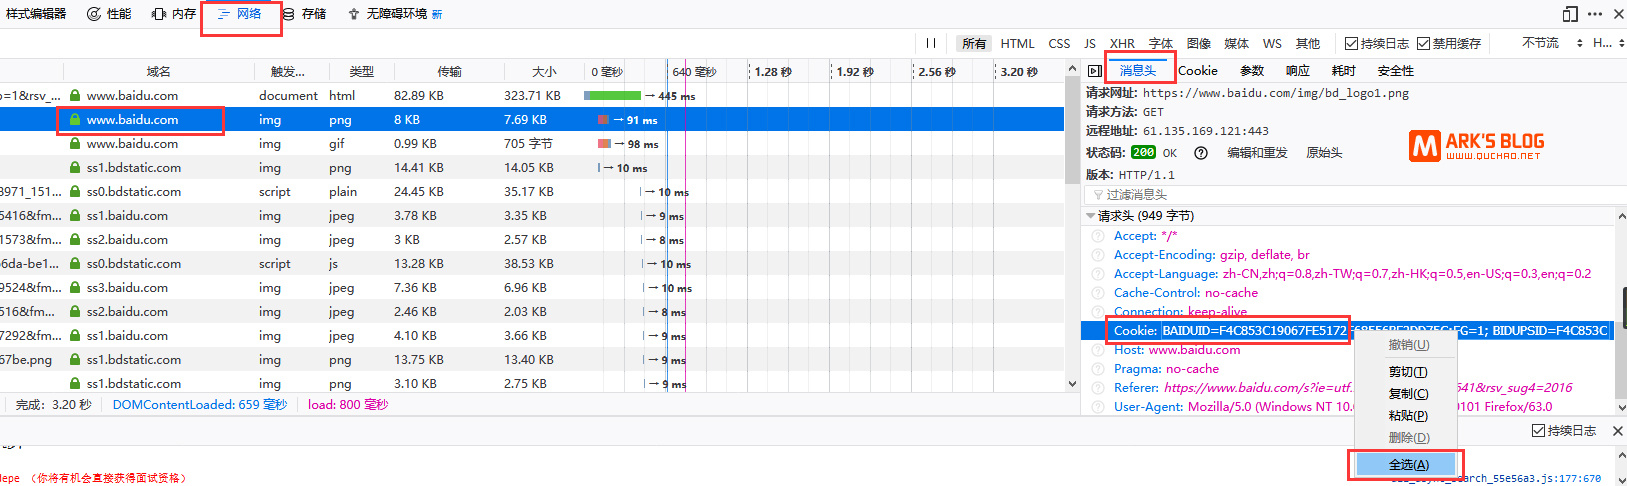Sort by the 触发... initiator column header

point(288,72)
